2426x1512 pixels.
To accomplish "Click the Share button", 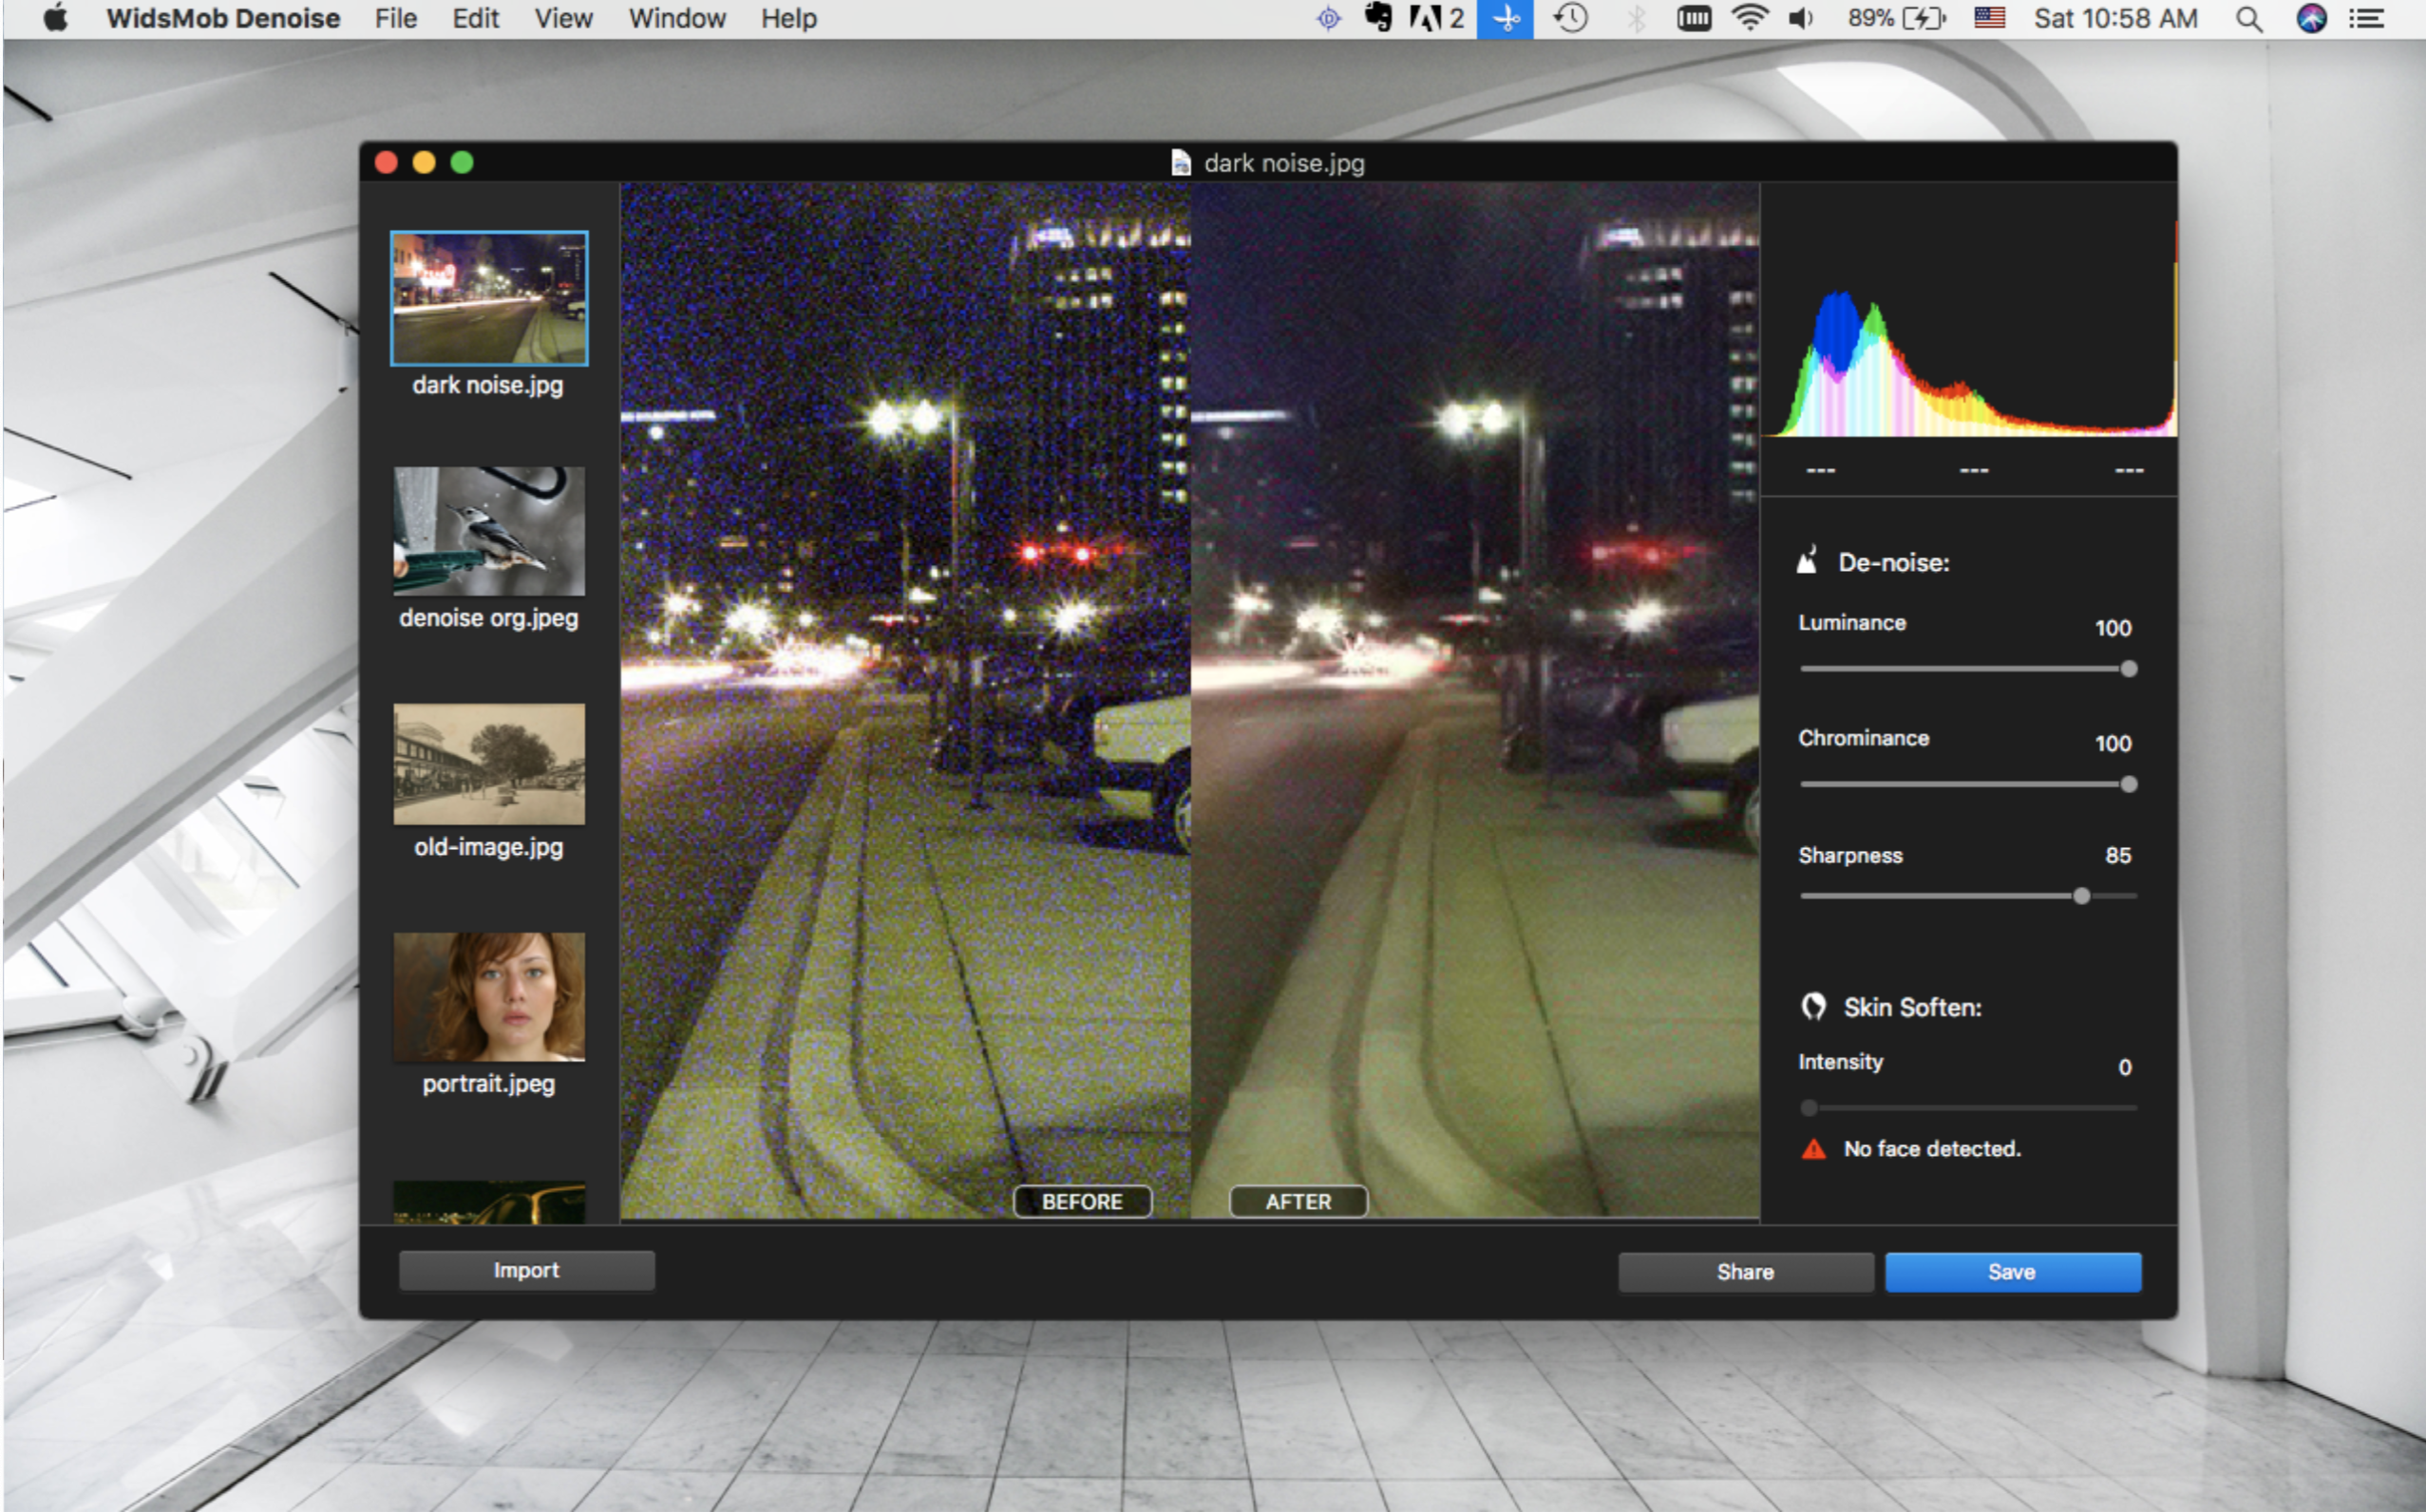I will coord(1745,1271).
